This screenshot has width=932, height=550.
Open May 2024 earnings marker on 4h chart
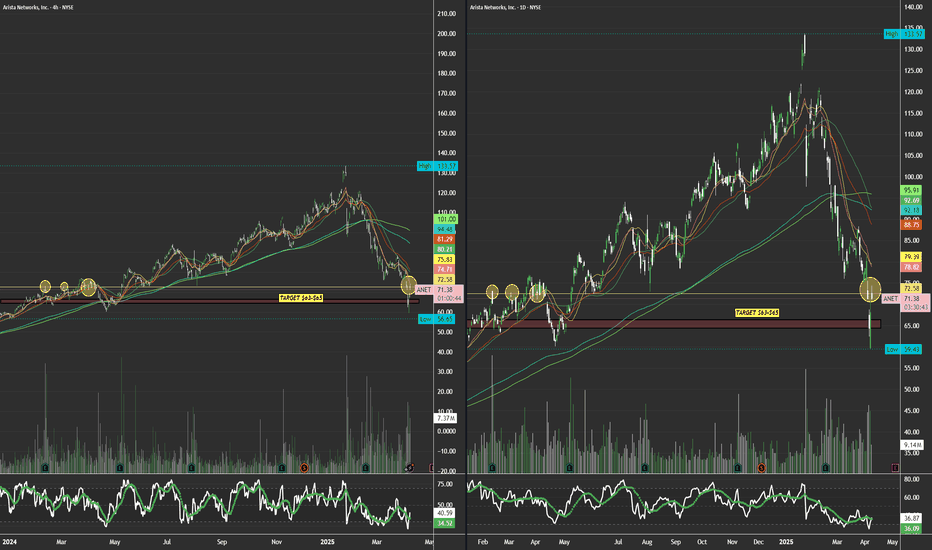(120, 468)
